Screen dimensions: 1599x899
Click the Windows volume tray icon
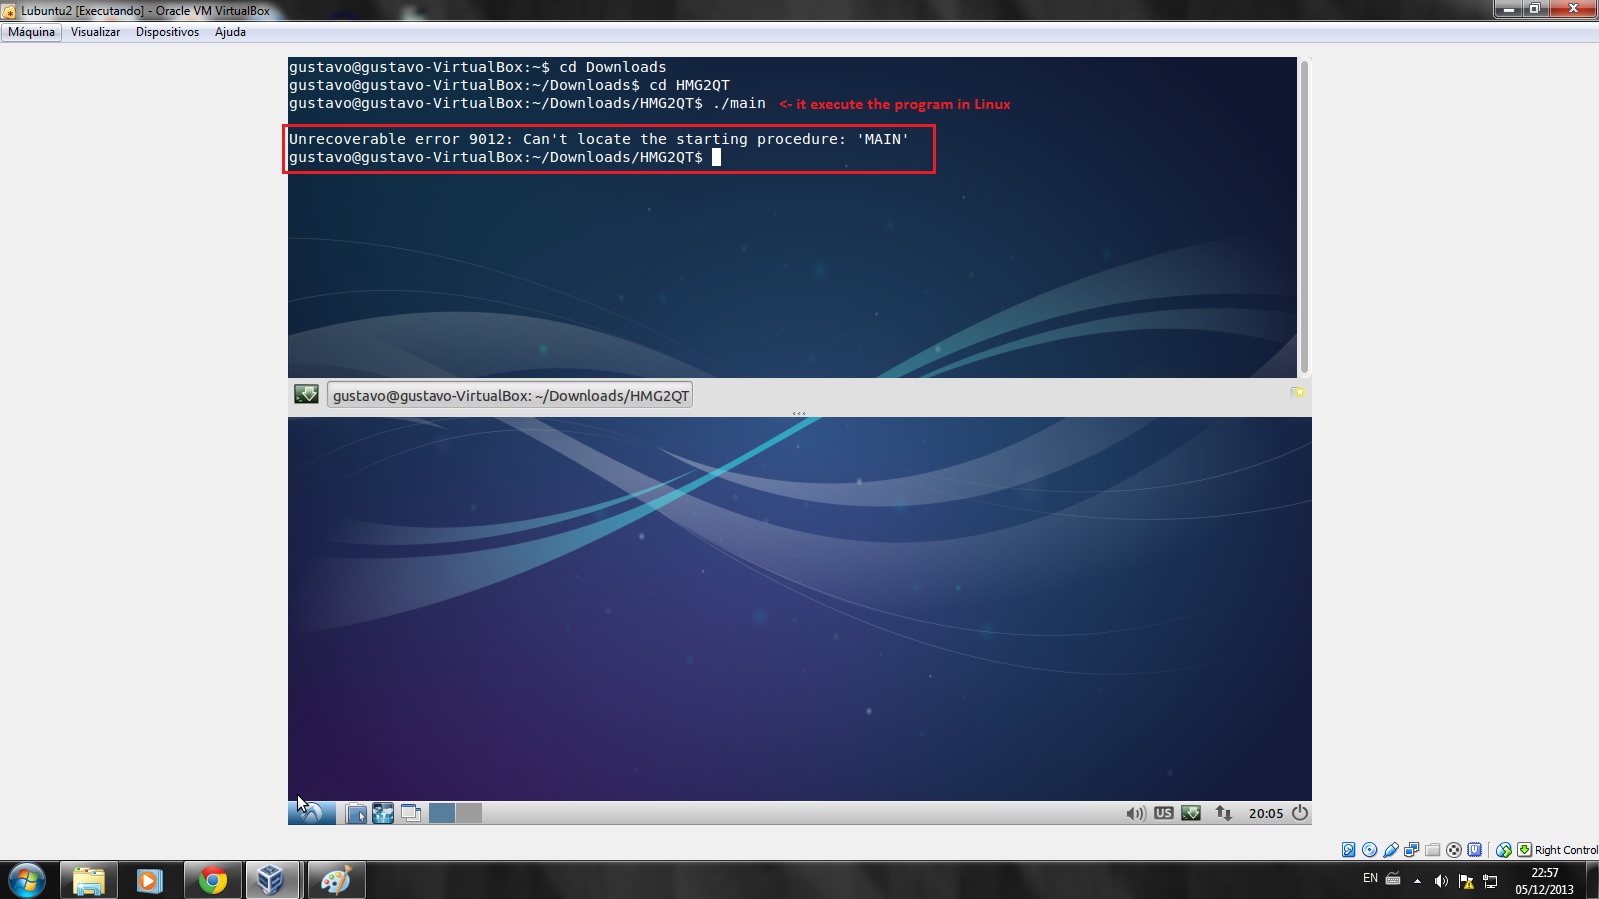(x=1441, y=881)
